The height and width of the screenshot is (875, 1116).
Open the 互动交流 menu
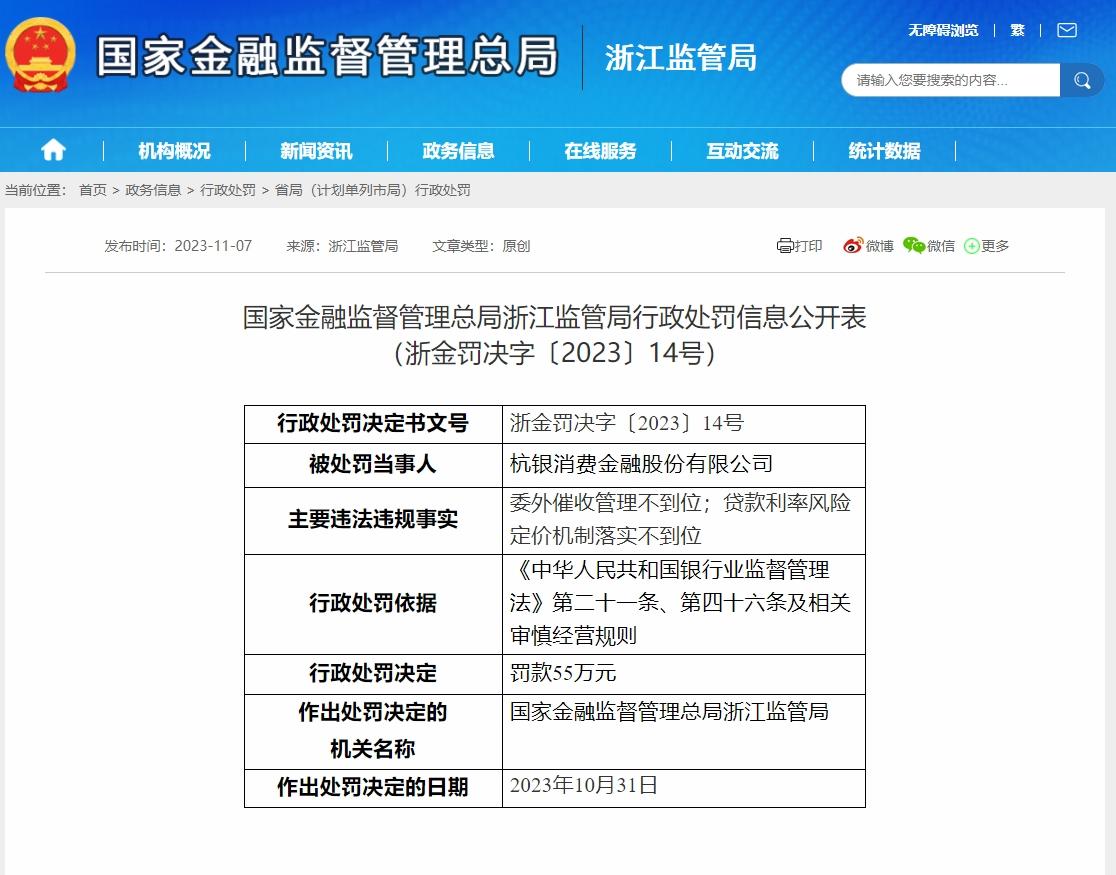742,150
